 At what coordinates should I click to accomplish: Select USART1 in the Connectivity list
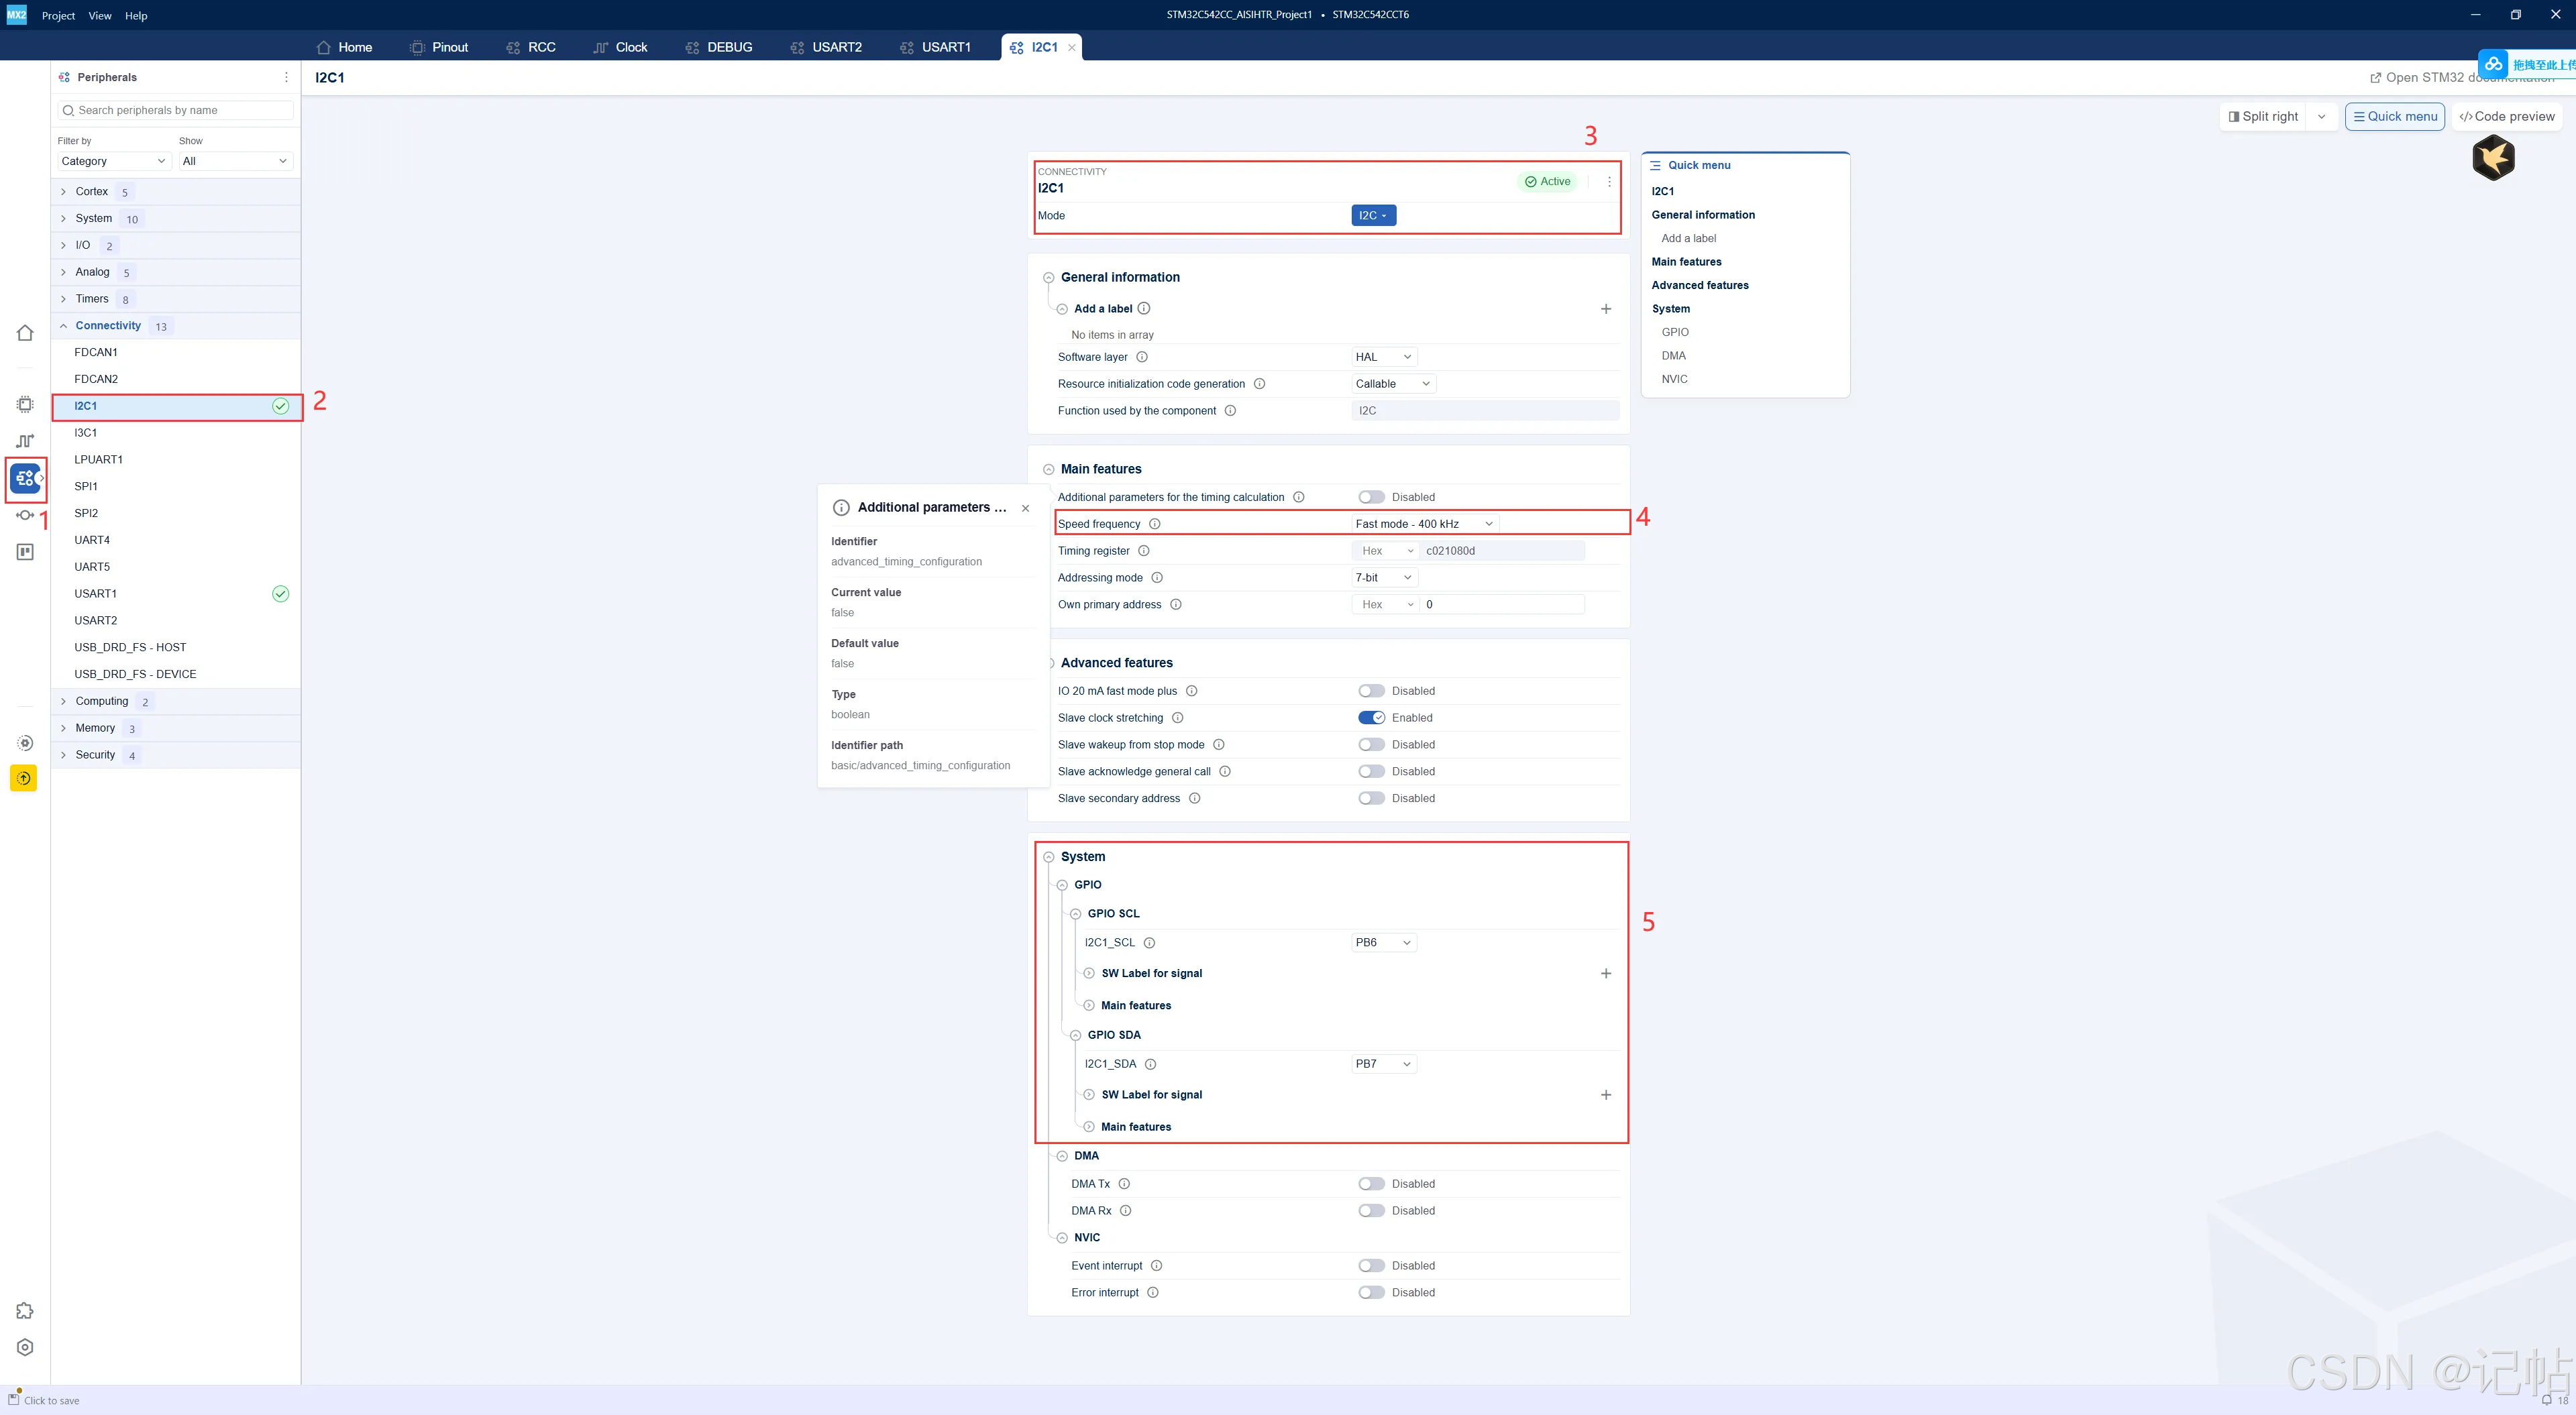[x=176, y=594]
